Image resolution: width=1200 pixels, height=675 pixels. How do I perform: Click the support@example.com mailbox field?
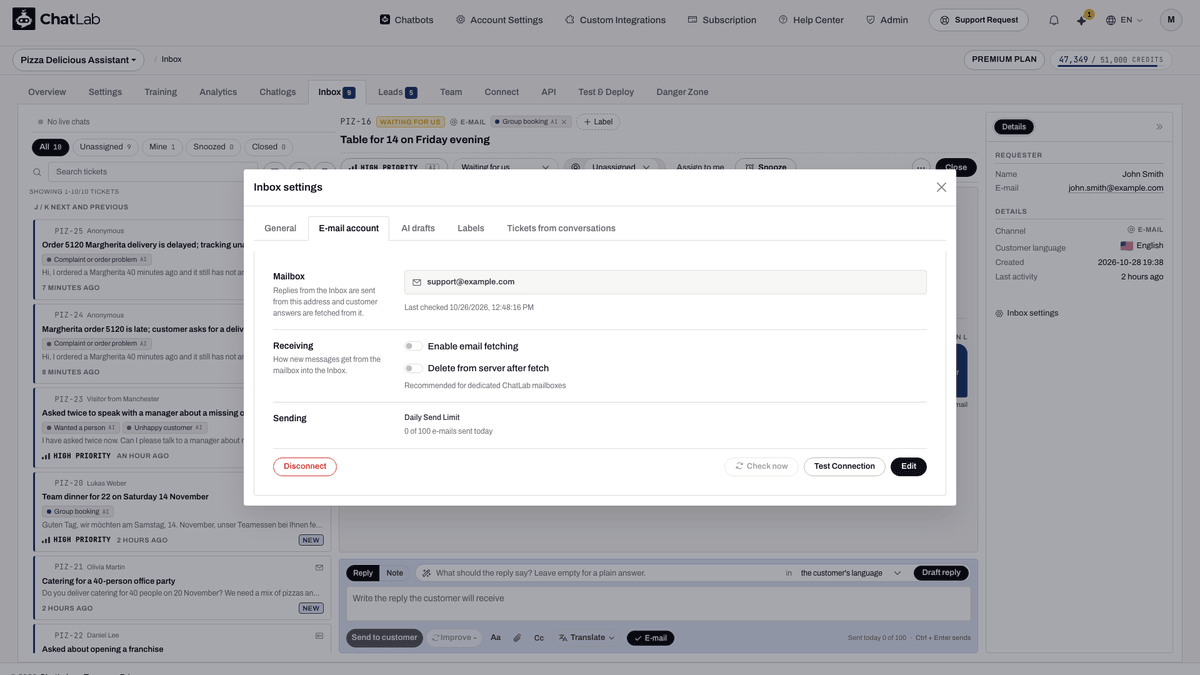click(665, 282)
